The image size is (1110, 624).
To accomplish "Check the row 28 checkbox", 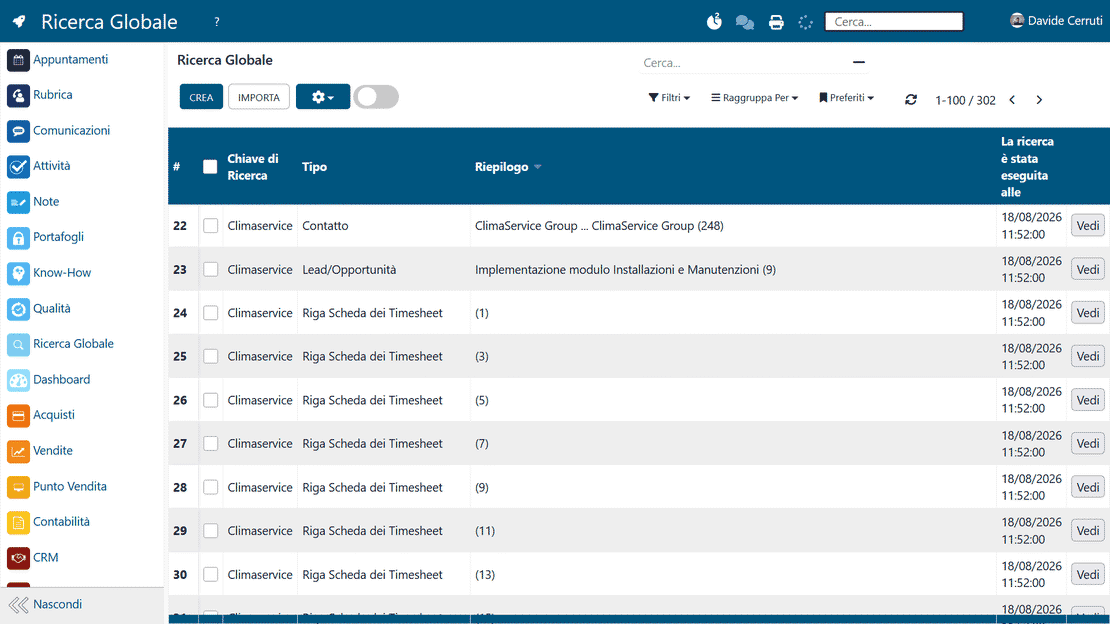I will click(x=210, y=487).
